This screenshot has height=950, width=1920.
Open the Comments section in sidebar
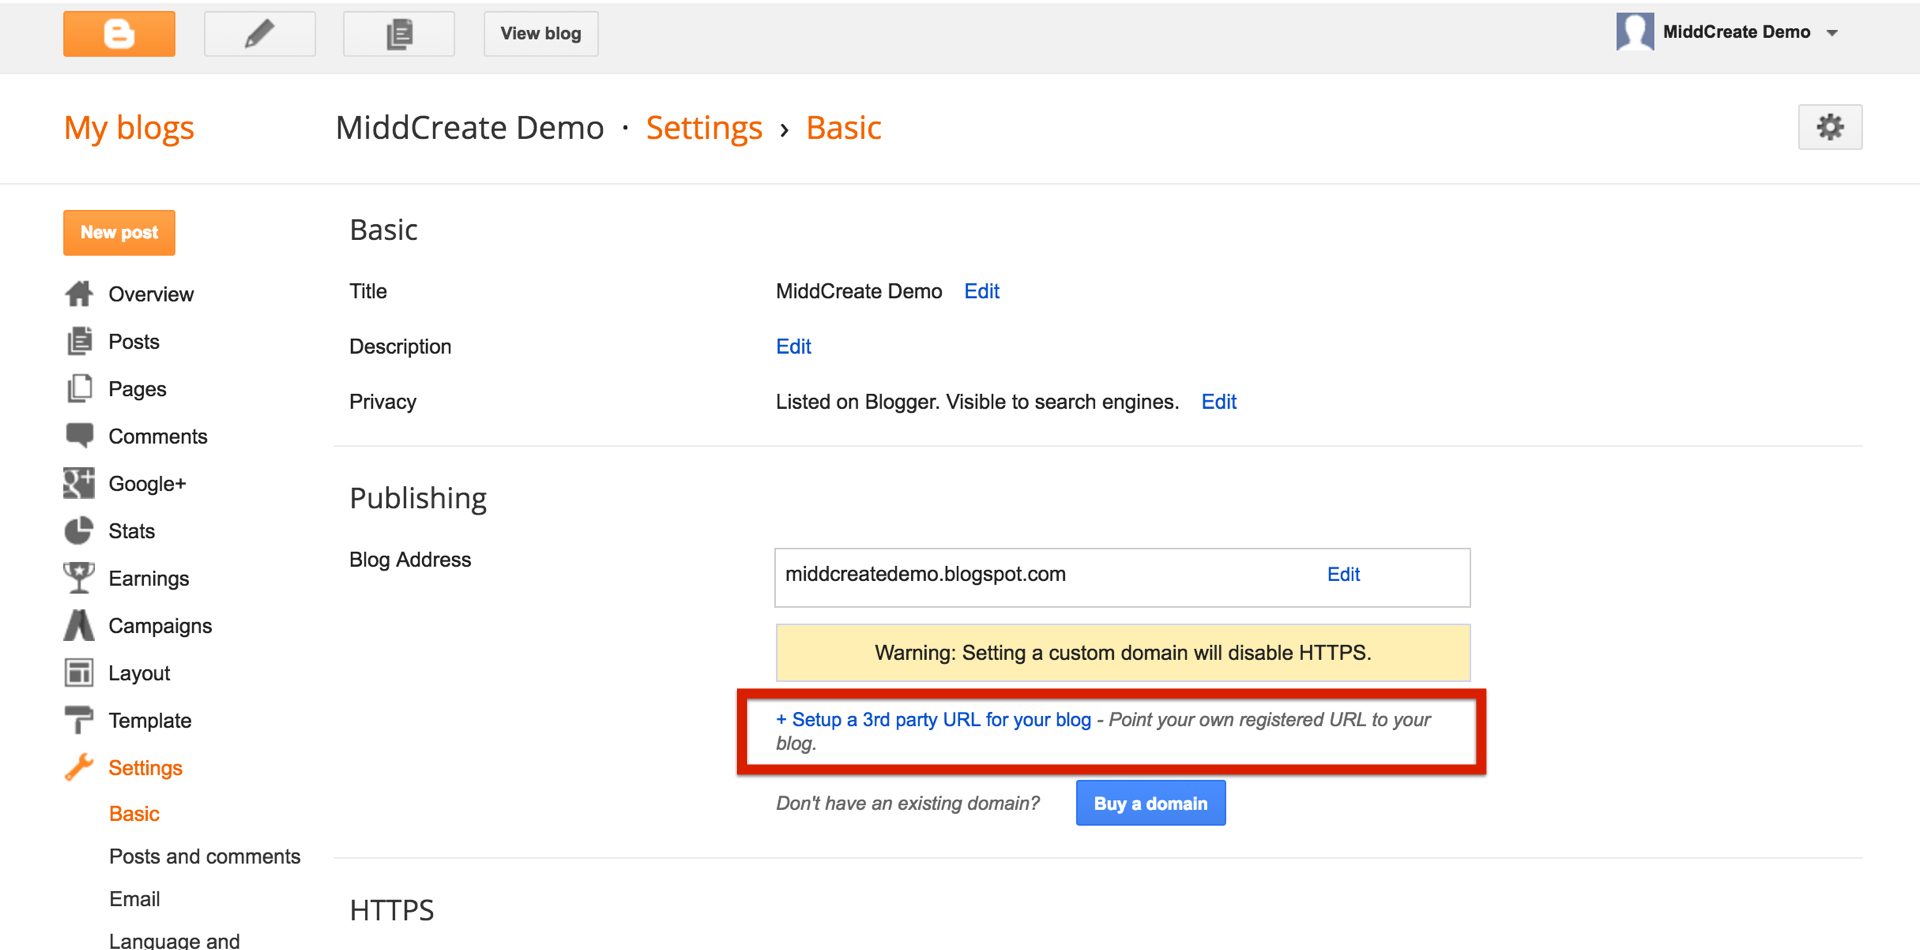157,436
